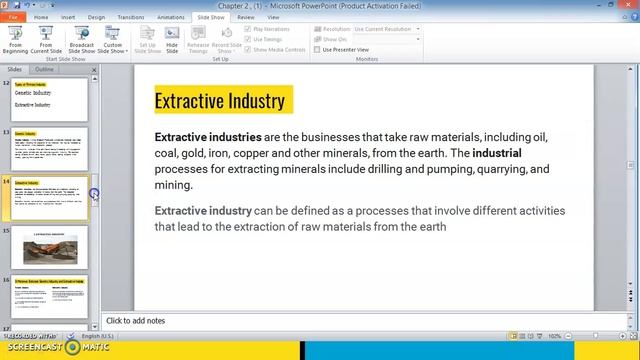This screenshot has width=640, height=360.
Task: Toggle the Hide Slide button
Action: point(172,40)
